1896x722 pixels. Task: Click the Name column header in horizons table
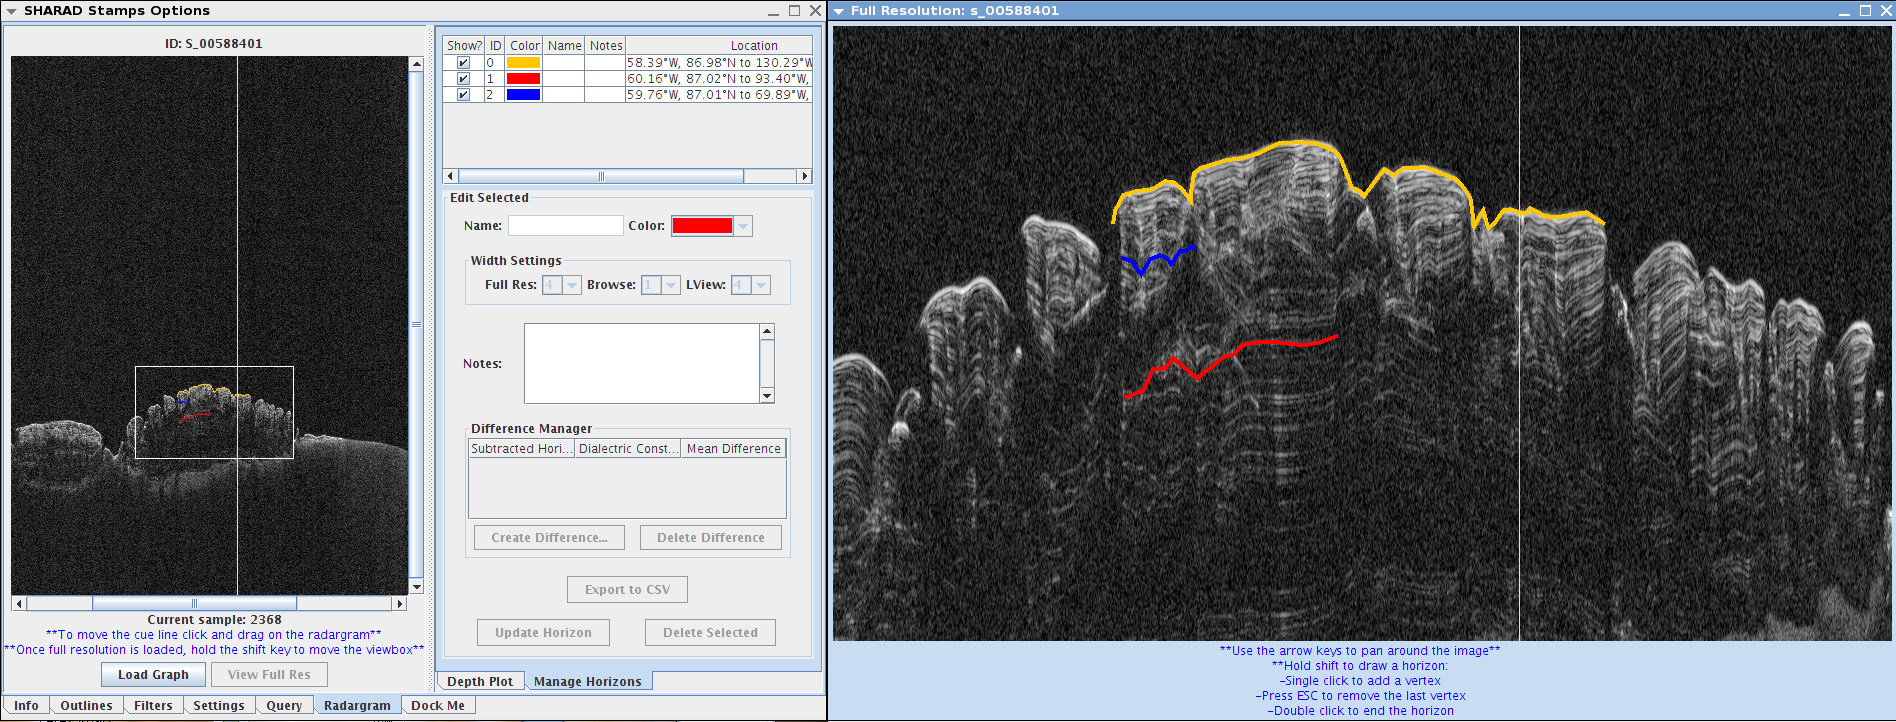tap(564, 46)
